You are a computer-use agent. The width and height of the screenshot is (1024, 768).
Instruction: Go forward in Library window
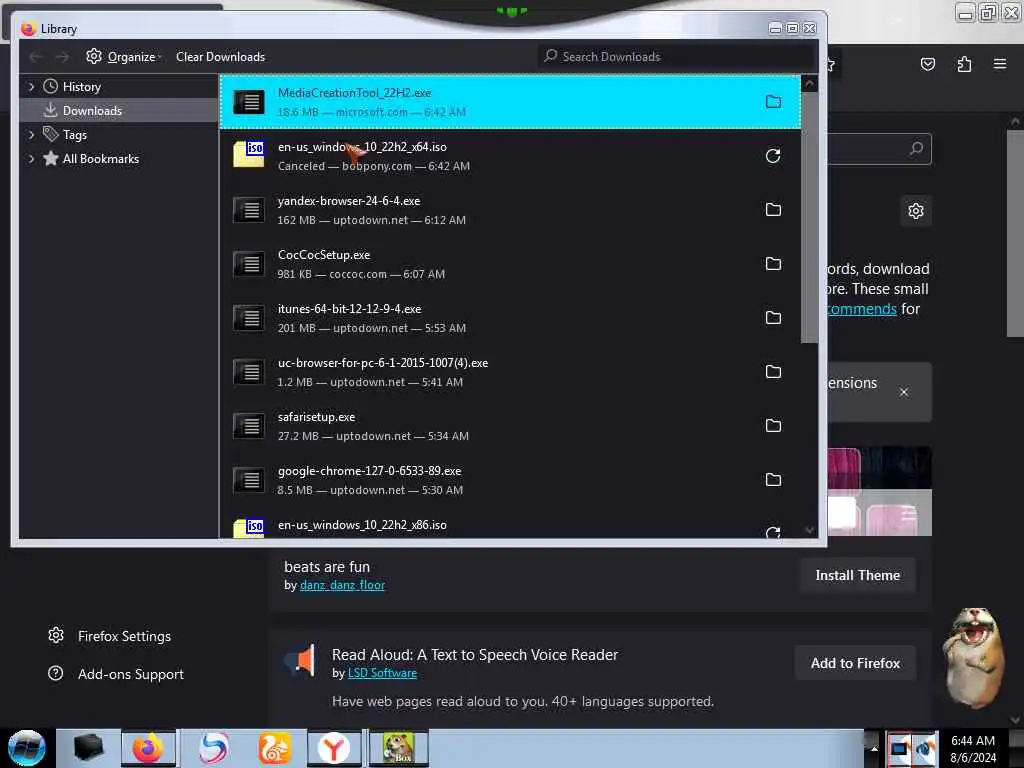(62, 57)
